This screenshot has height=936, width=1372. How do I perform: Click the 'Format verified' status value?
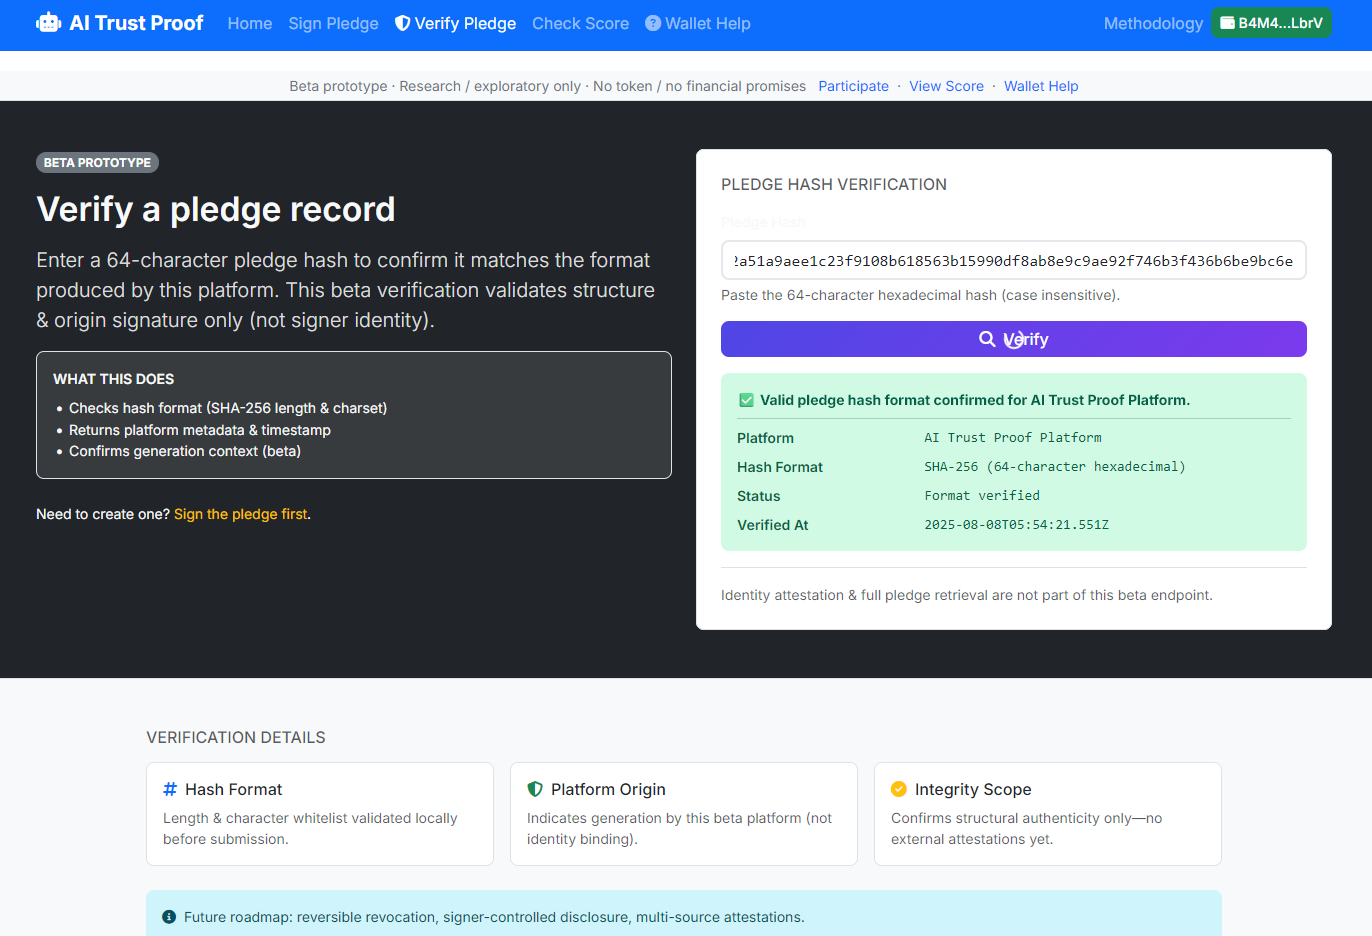[982, 496]
